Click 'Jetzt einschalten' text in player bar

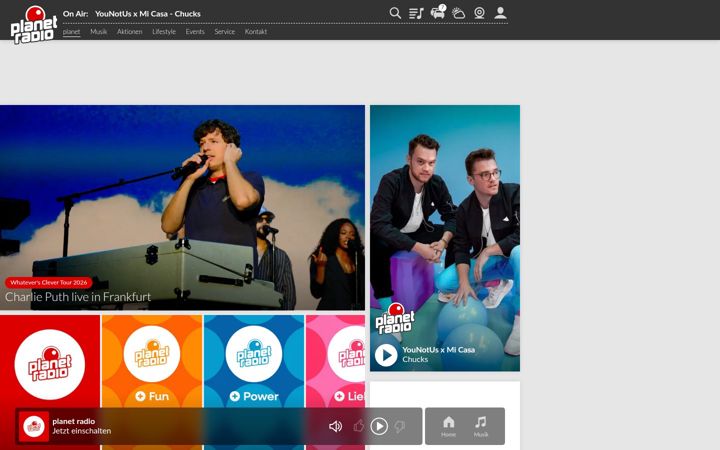click(x=81, y=431)
